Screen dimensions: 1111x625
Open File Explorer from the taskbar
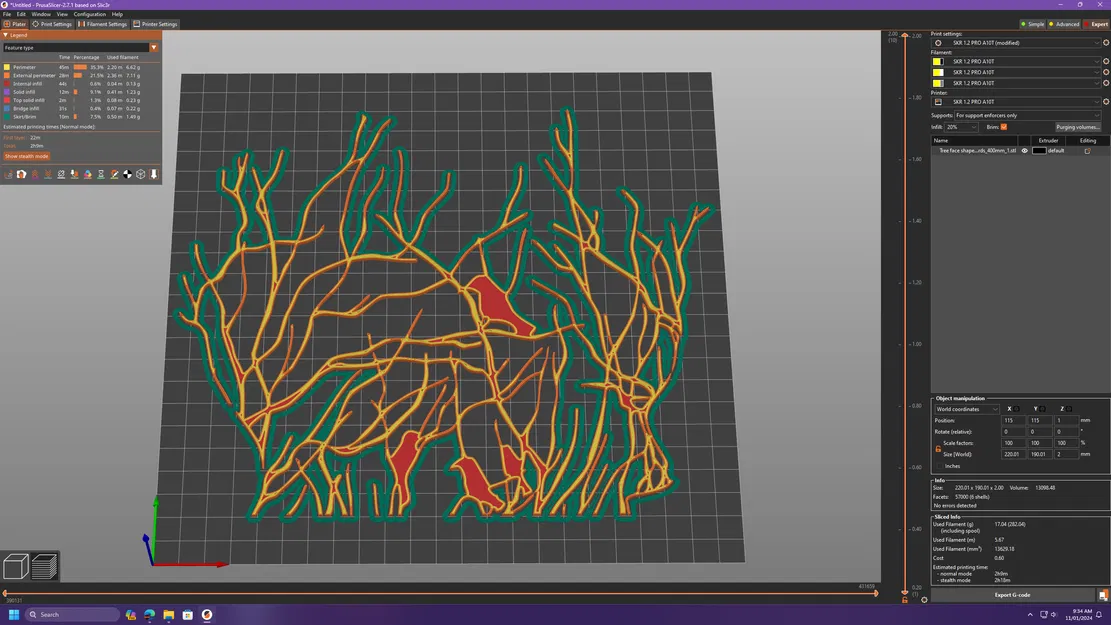click(x=169, y=614)
